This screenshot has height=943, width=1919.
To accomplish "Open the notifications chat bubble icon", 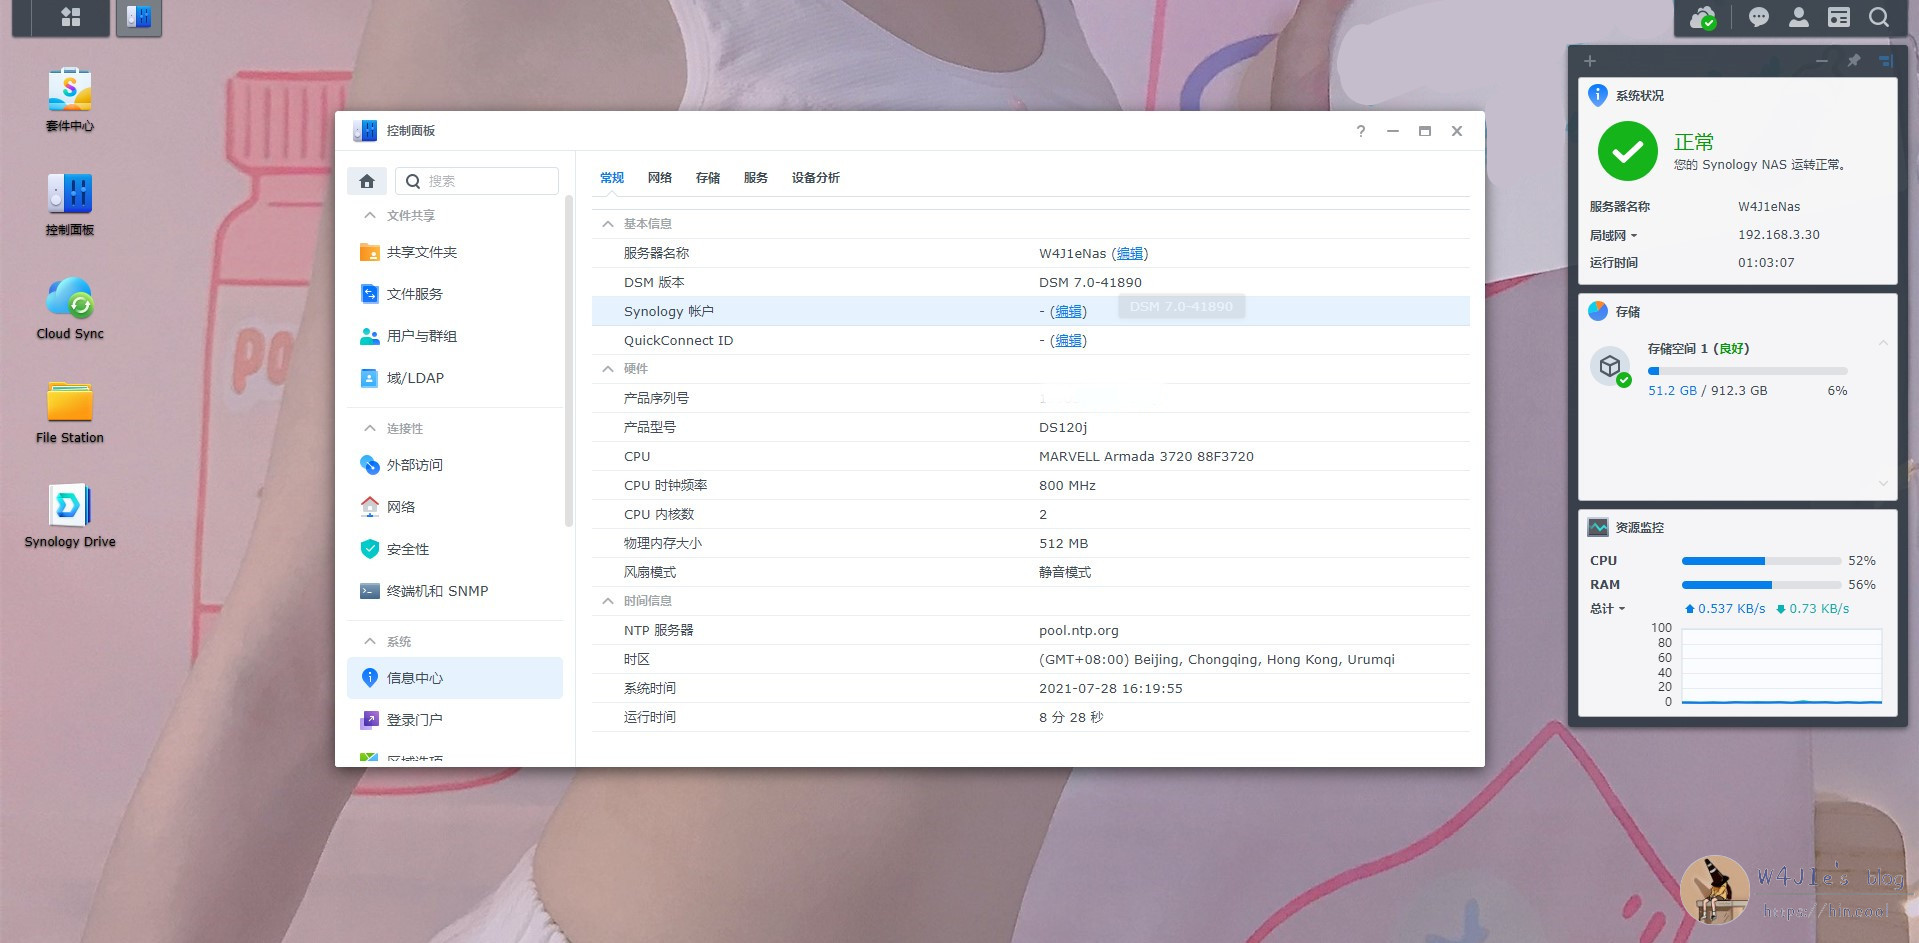I will pos(1758,17).
